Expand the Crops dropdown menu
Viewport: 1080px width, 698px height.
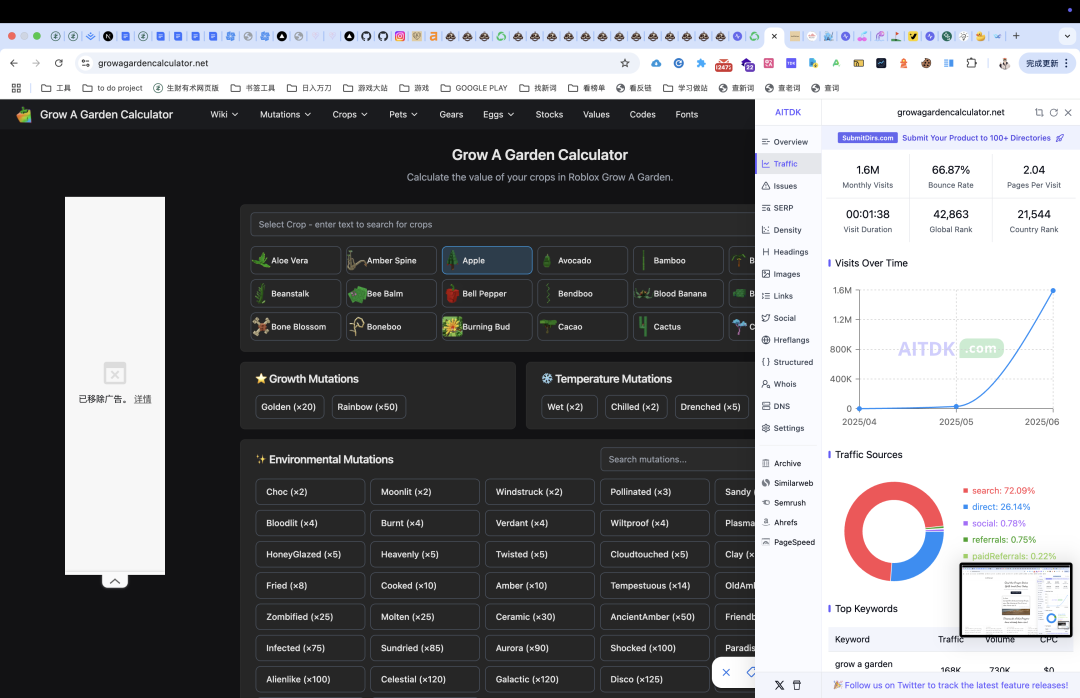[350, 114]
